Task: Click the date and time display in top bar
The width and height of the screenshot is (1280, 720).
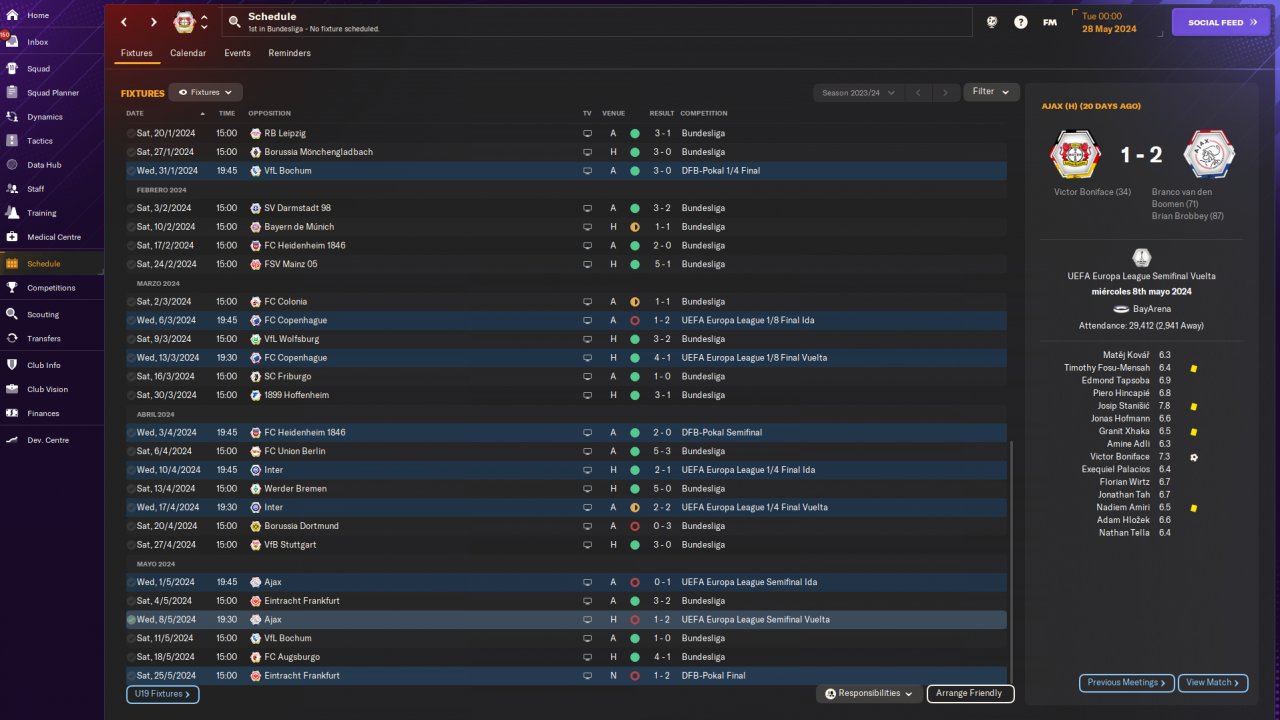Action: click(1109, 22)
